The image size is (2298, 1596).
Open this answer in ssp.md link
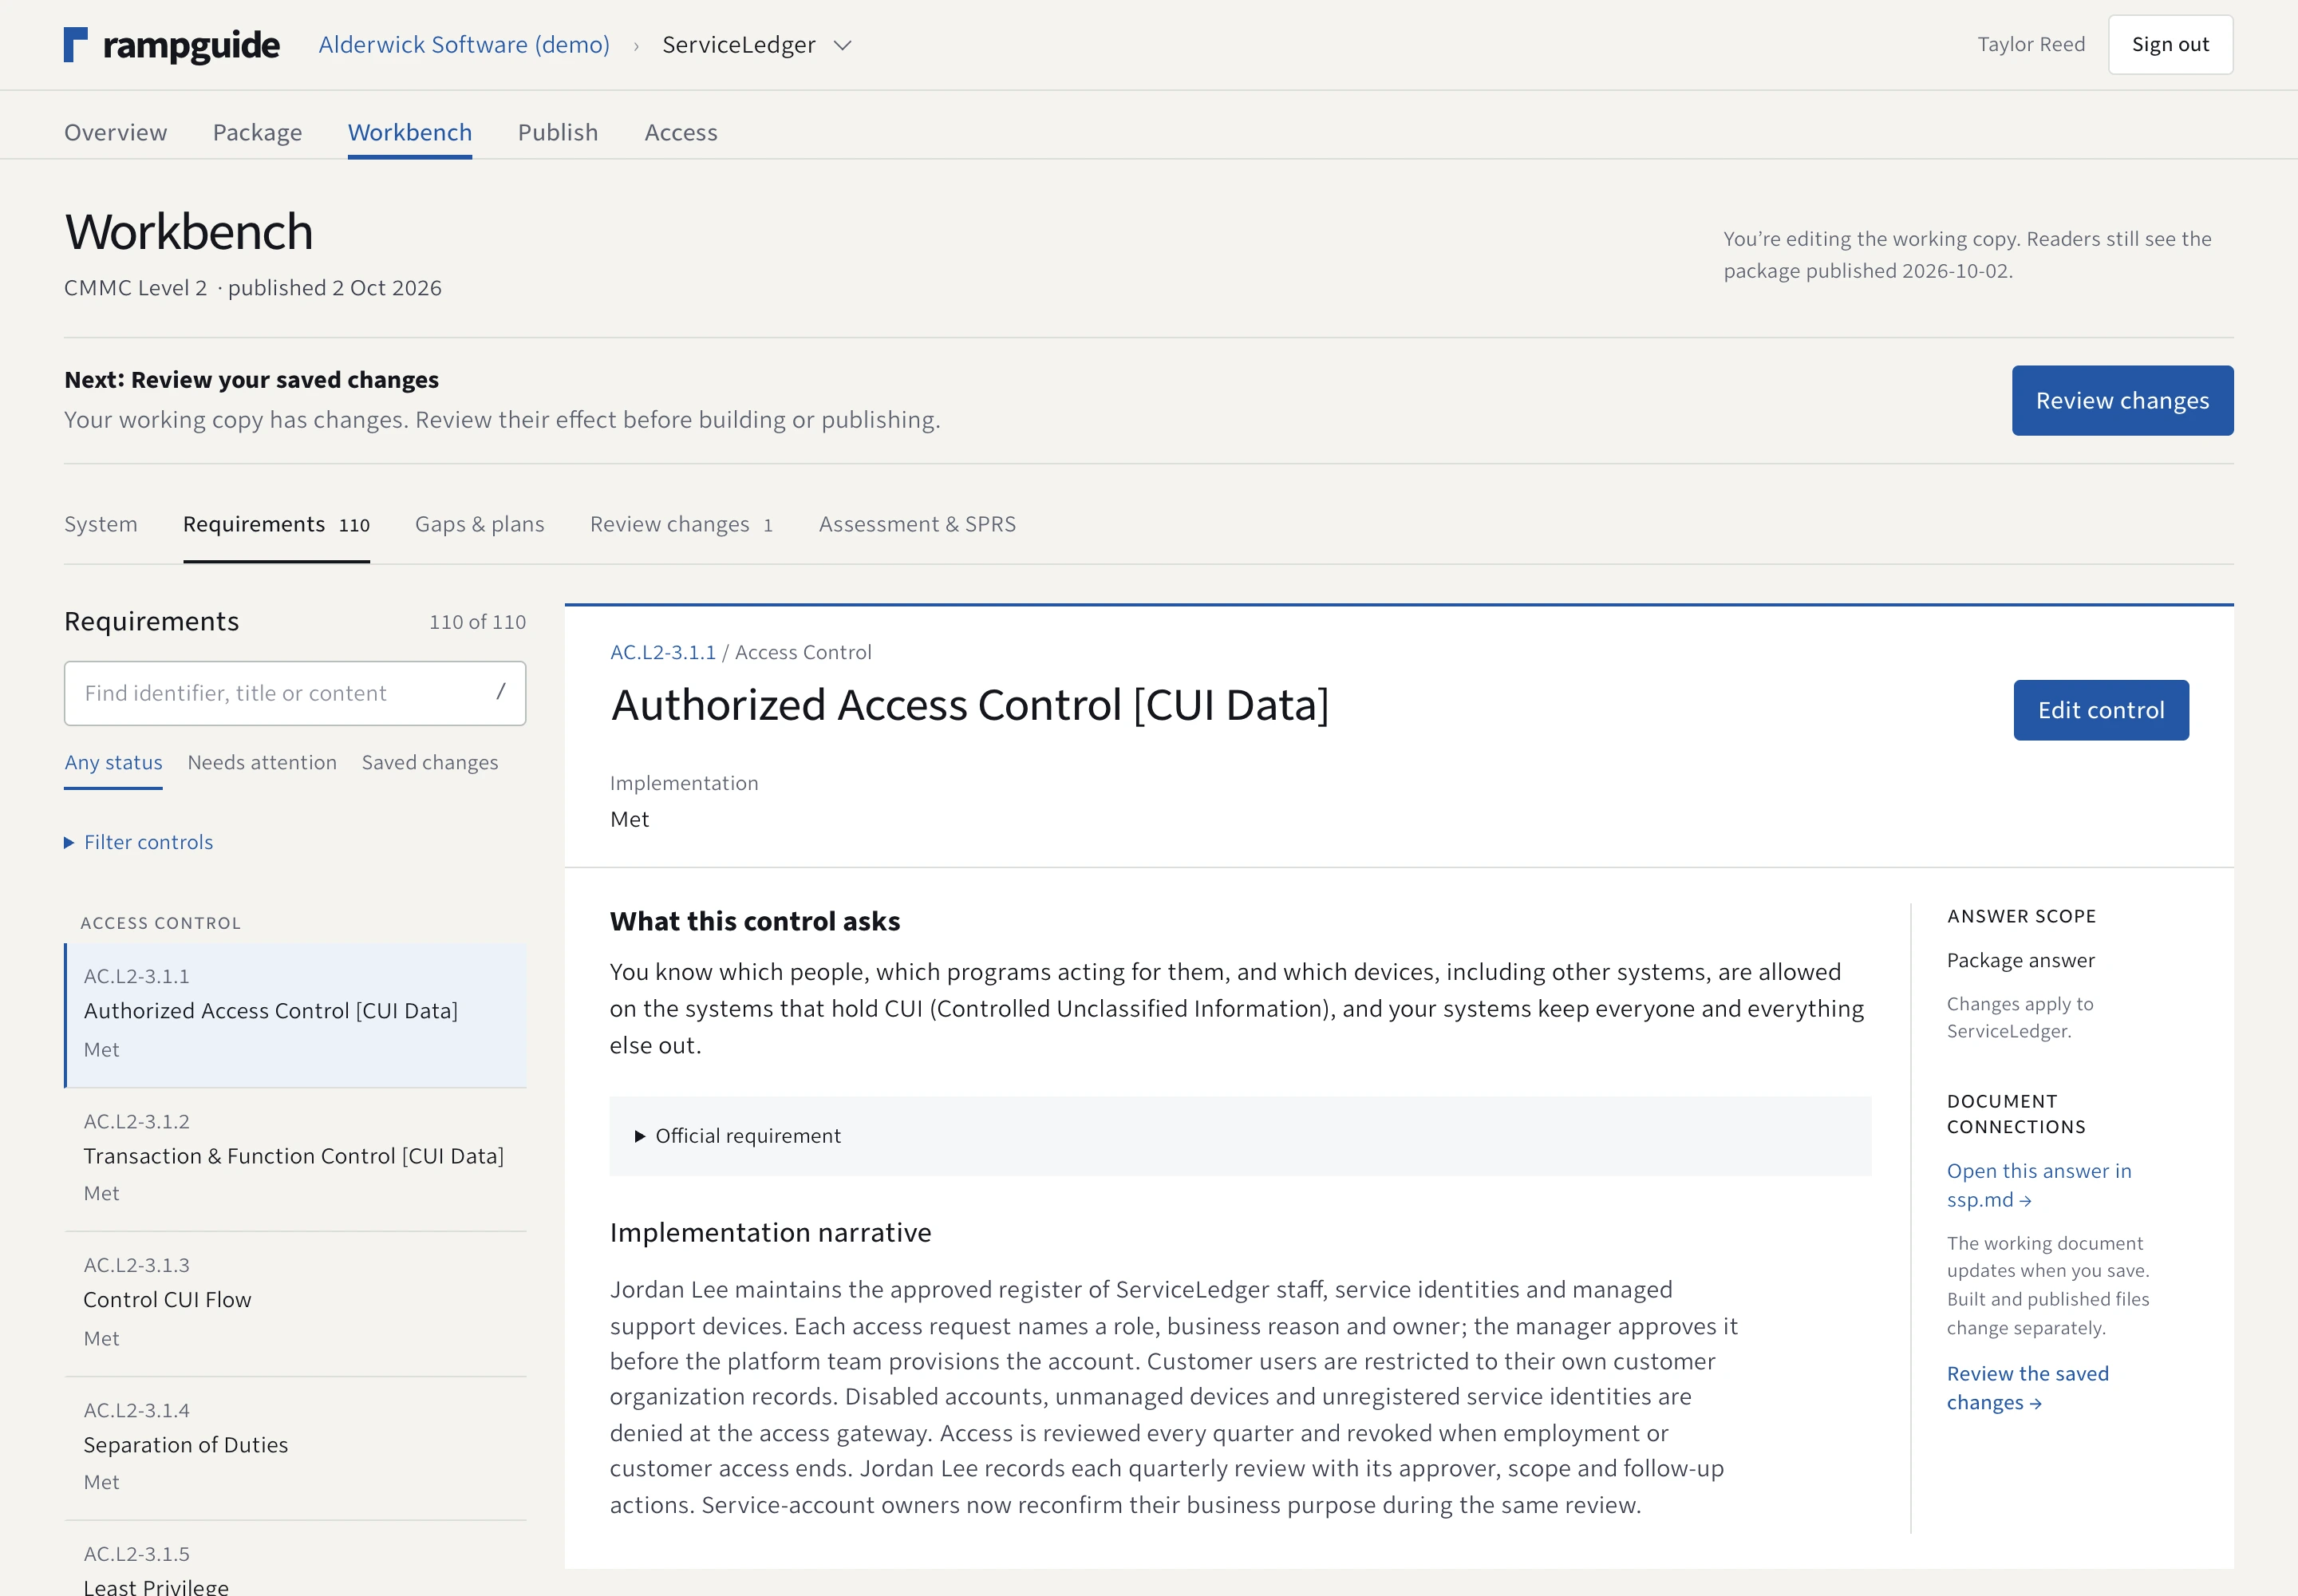[2038, 1185]
